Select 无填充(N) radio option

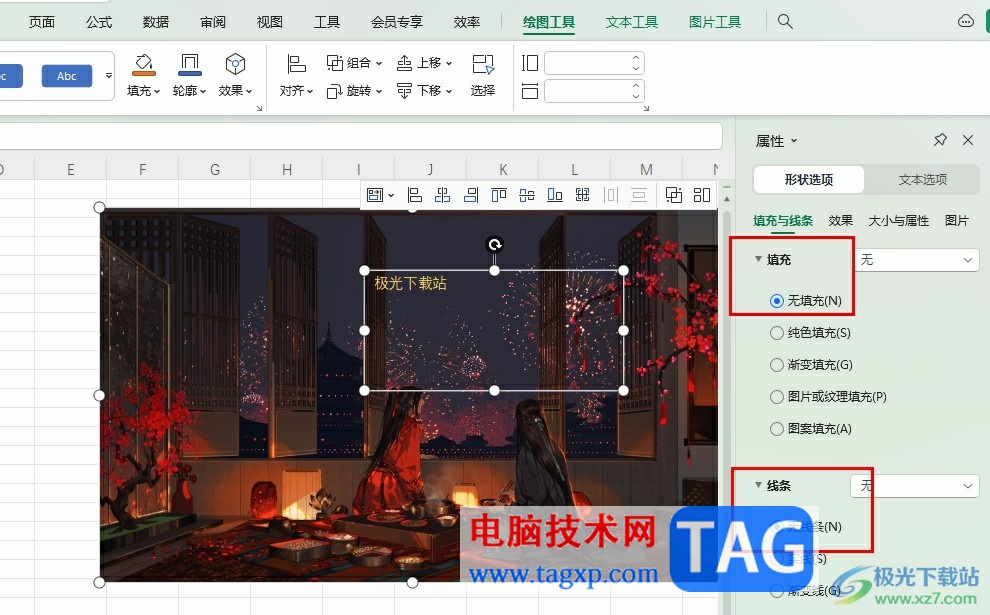coord(777,301)
